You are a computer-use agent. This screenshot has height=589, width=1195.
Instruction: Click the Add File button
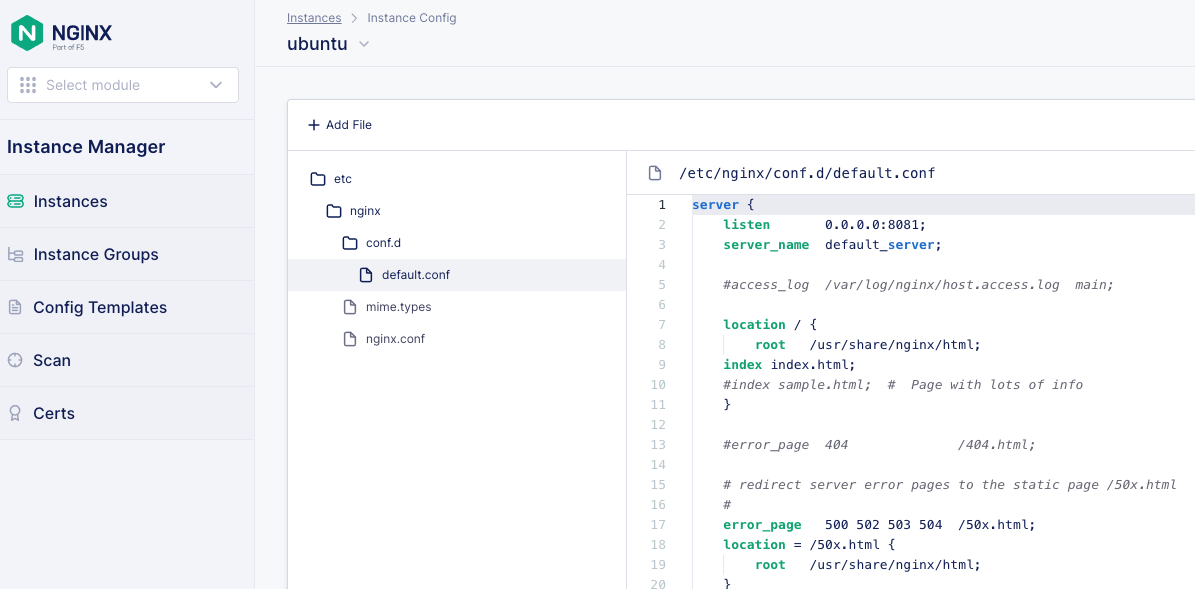tap(340, 125)
